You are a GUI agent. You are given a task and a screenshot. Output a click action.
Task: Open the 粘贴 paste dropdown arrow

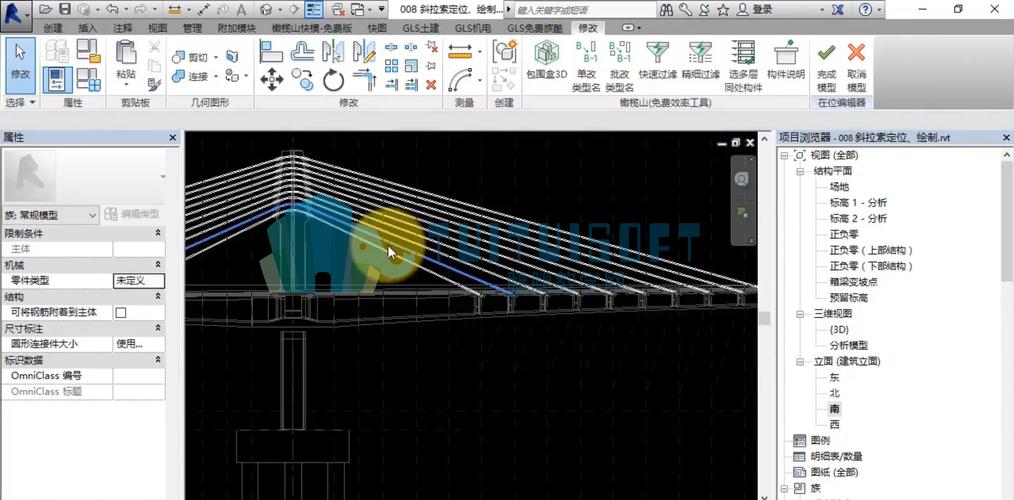(126, 85)
